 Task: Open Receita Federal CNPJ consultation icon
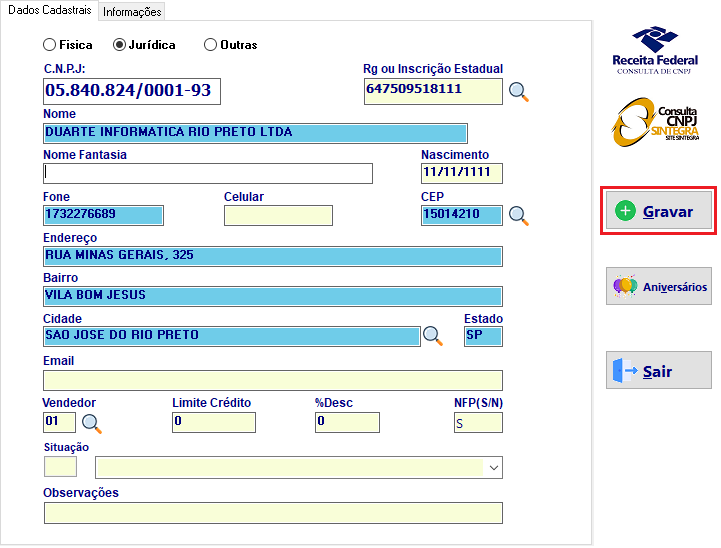655,51
